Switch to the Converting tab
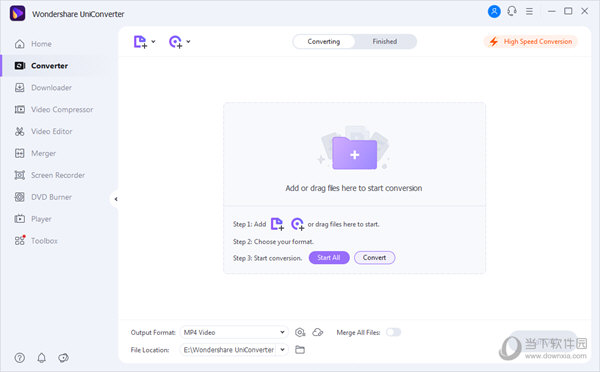This screenshot has width=600, height=372. point(324,41)
